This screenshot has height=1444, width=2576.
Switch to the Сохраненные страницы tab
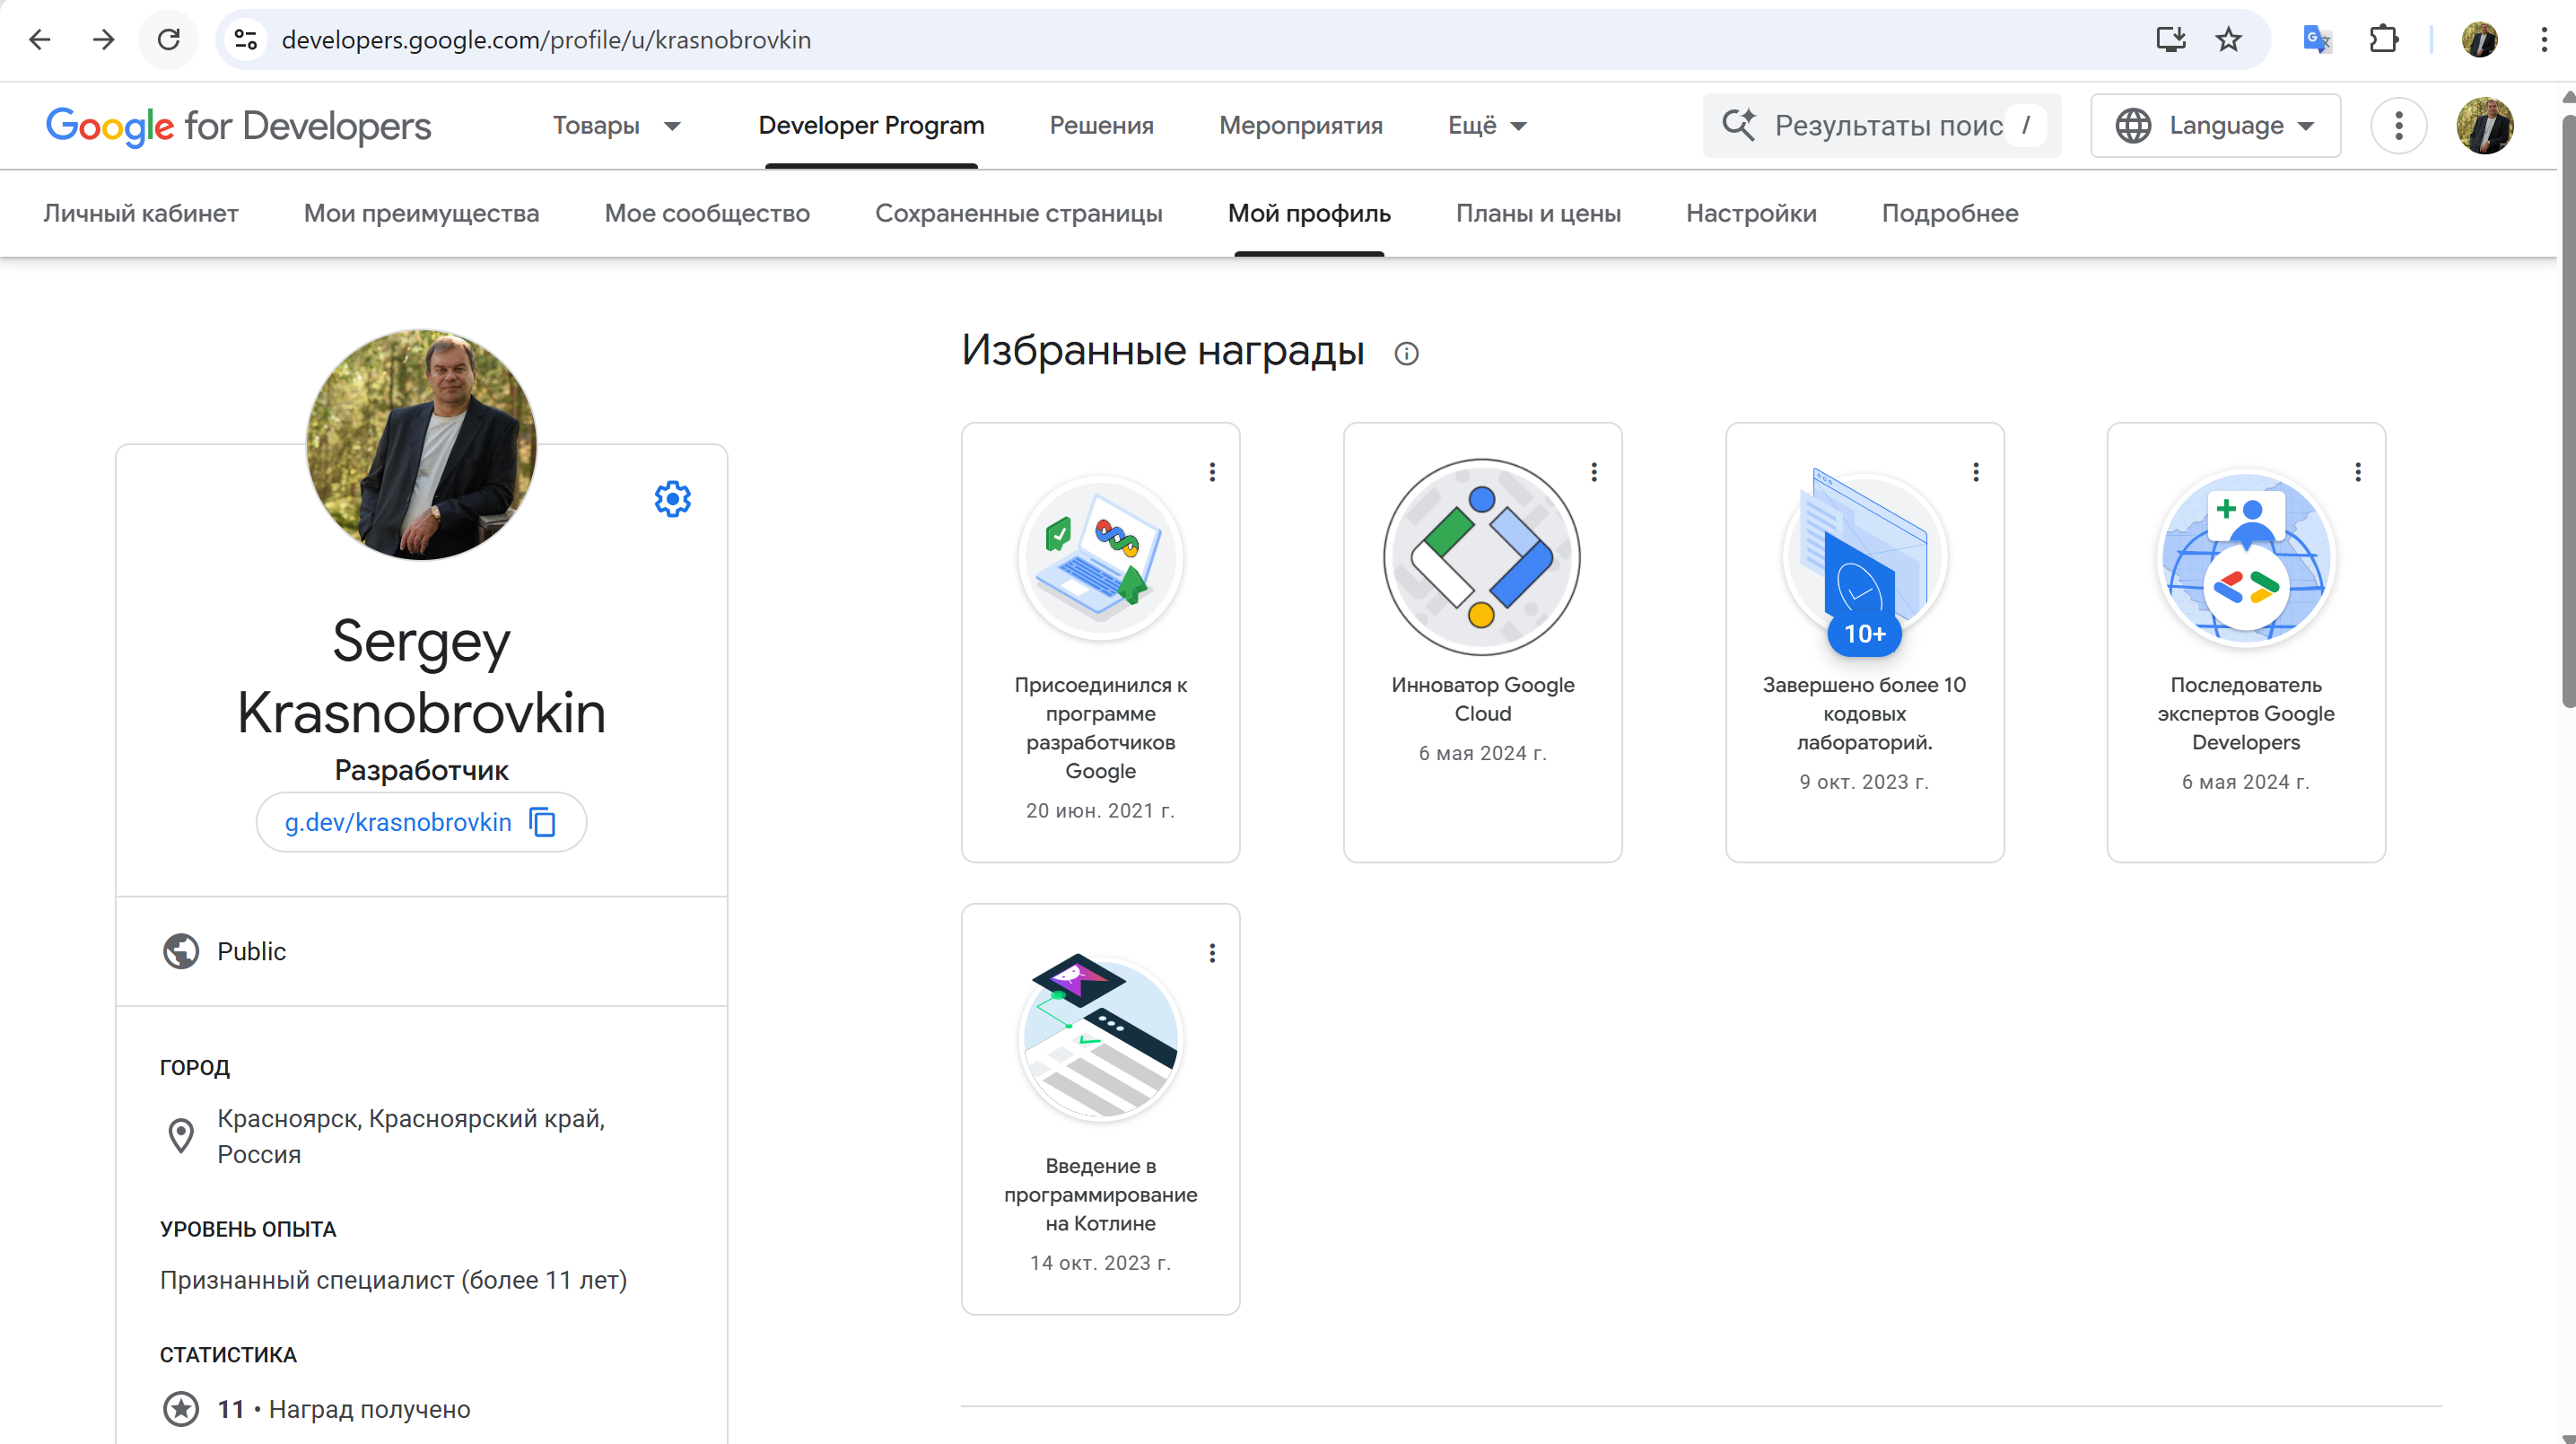pos(1019,213)
